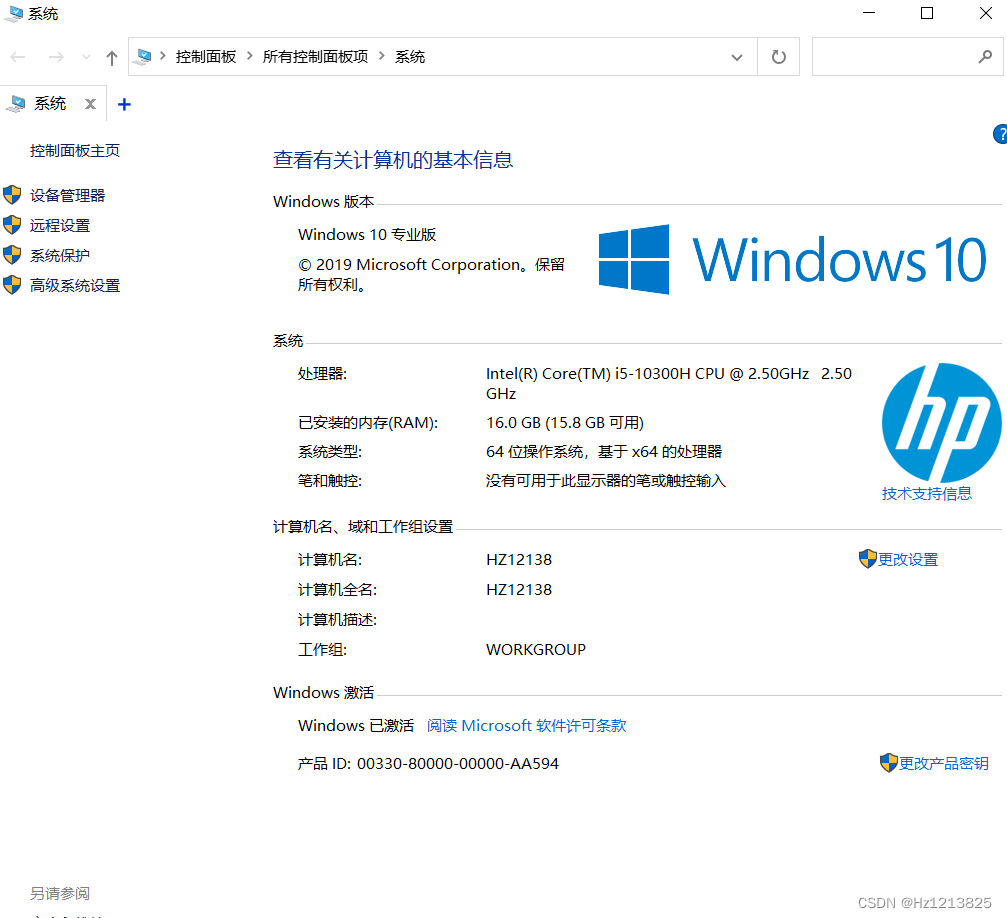Expand chevron after 所有控制面板项 breadcrumb
This screenshot has width=1007, height=918.
[x=382, y=57]
